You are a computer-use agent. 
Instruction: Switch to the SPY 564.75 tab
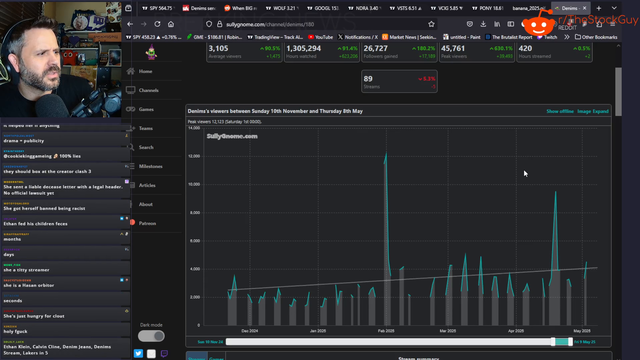157,8
